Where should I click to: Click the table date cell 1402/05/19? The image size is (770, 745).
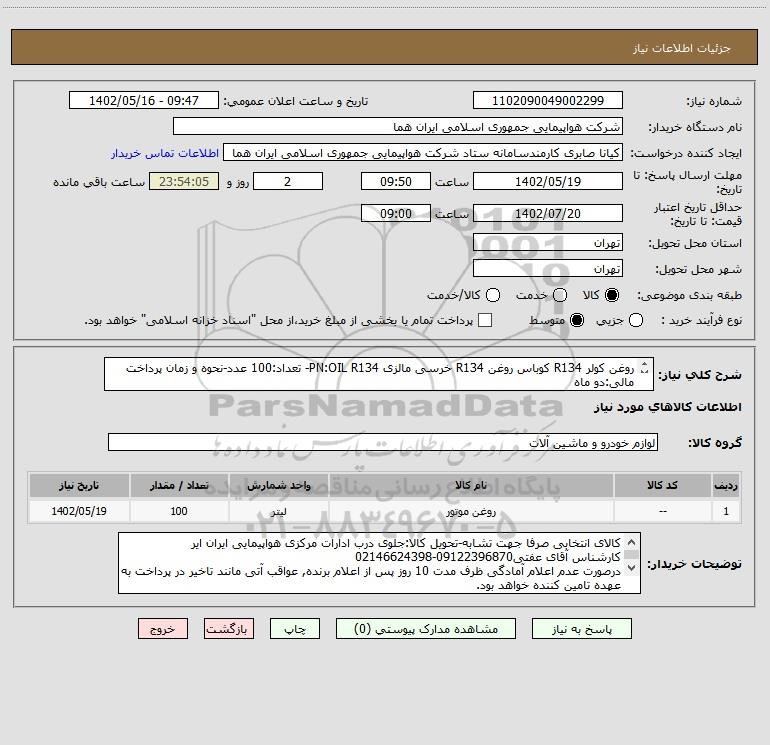pos(79,512)
